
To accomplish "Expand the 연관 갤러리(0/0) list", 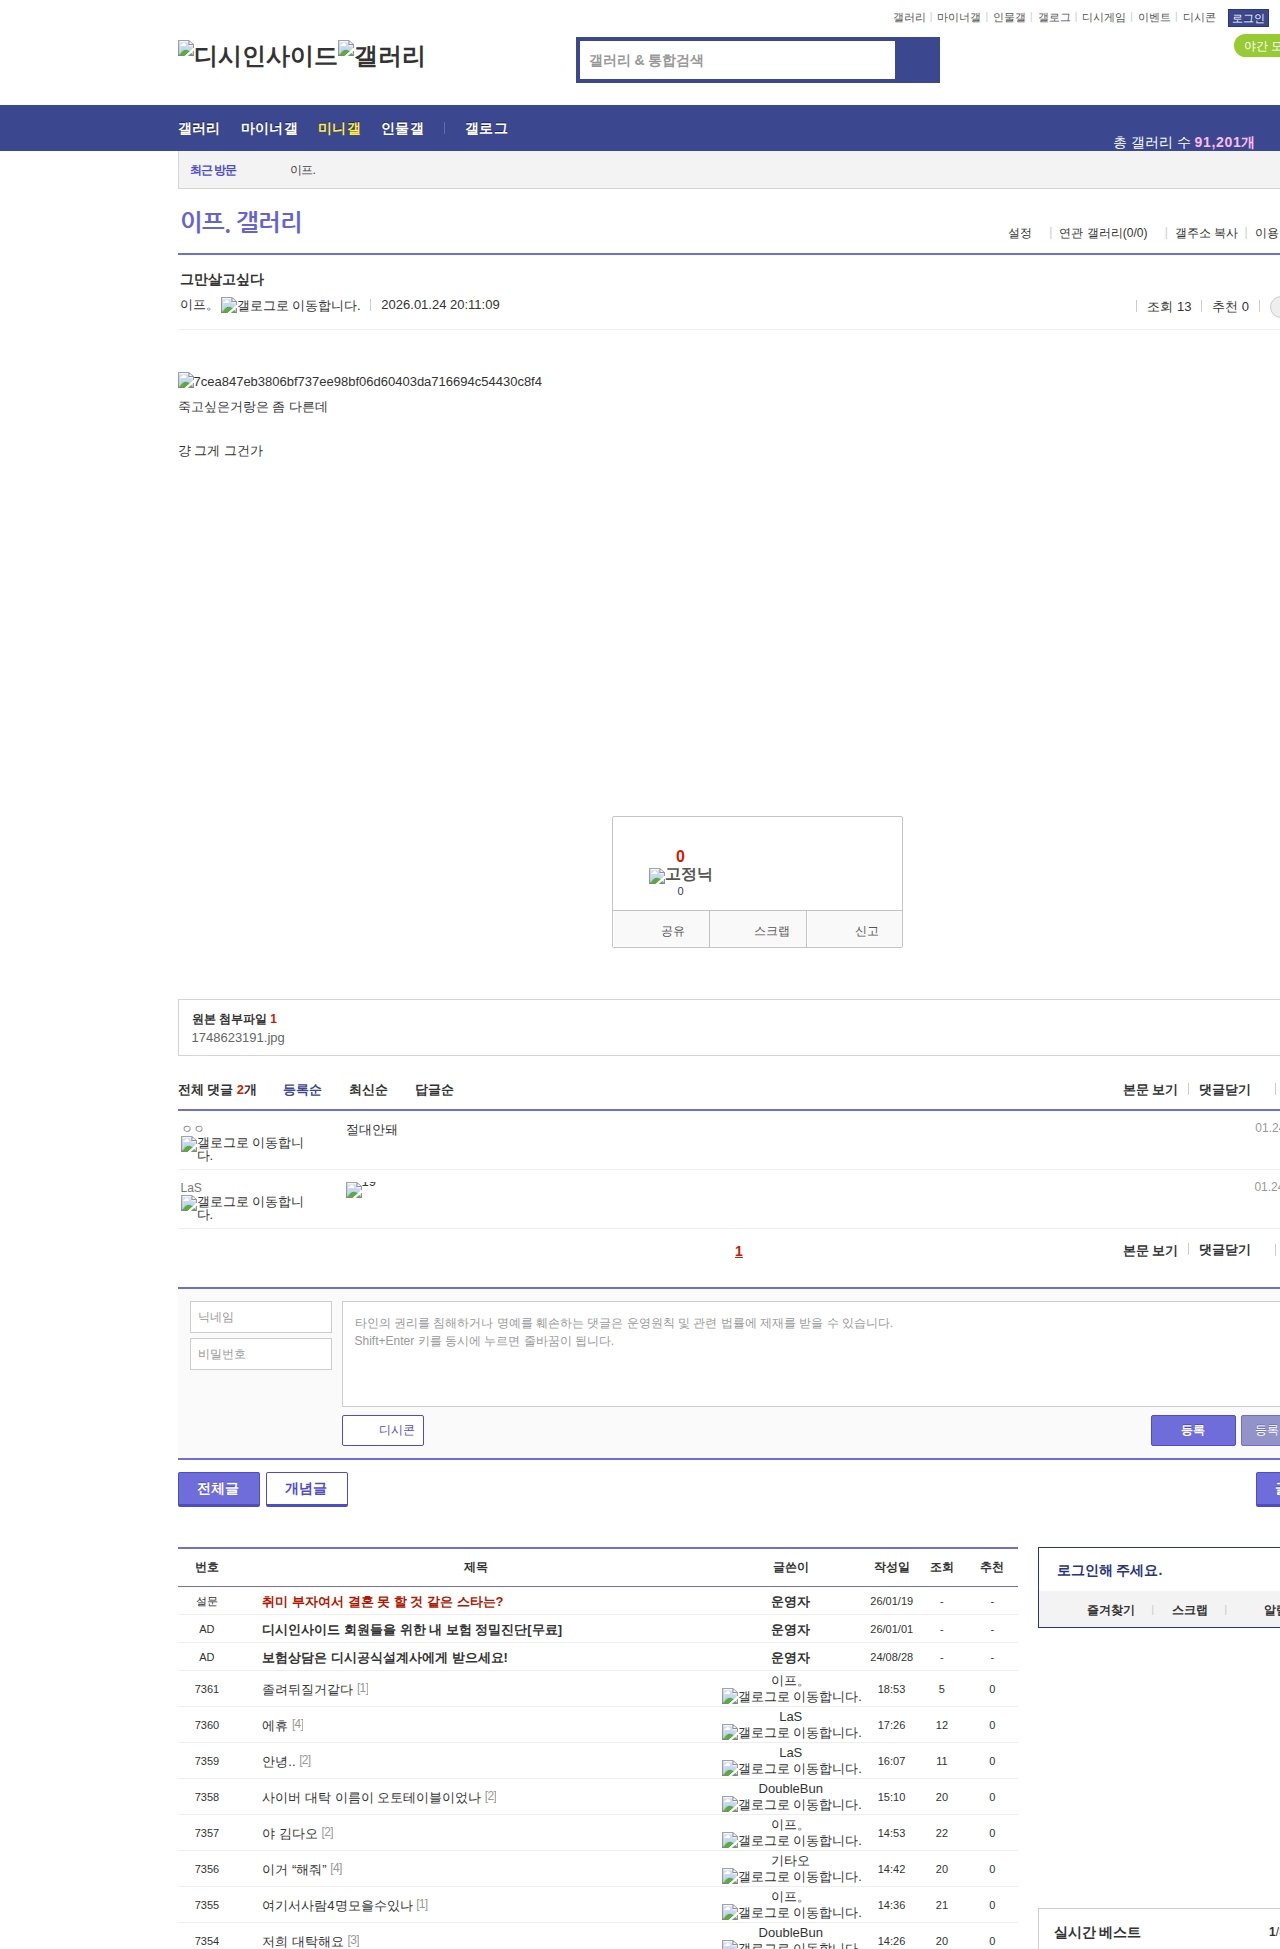I will click(1102, 233).
